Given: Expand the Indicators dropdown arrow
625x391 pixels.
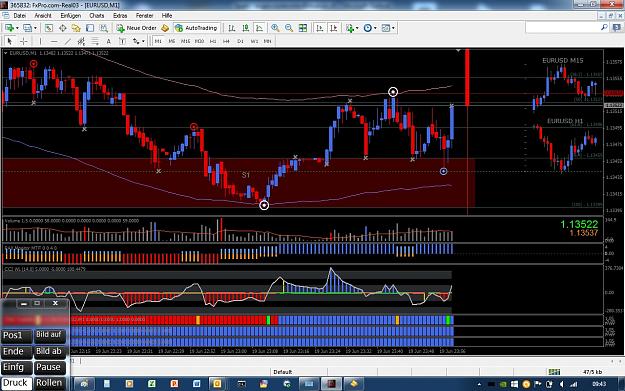Looking at the screenshot, I should [x=357, y=28].
